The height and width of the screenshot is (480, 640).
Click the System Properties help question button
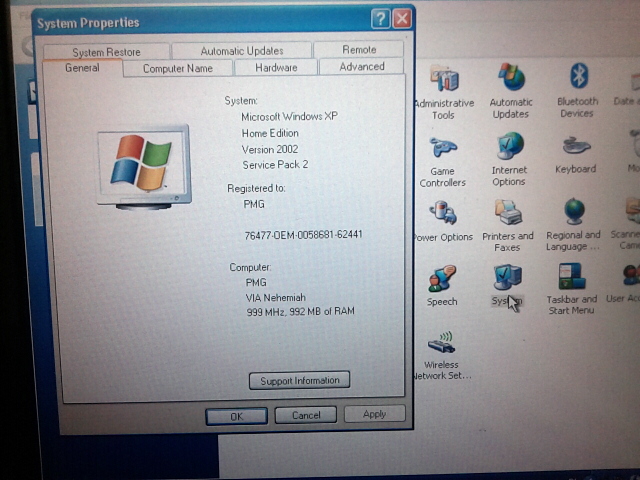point(380,19)
